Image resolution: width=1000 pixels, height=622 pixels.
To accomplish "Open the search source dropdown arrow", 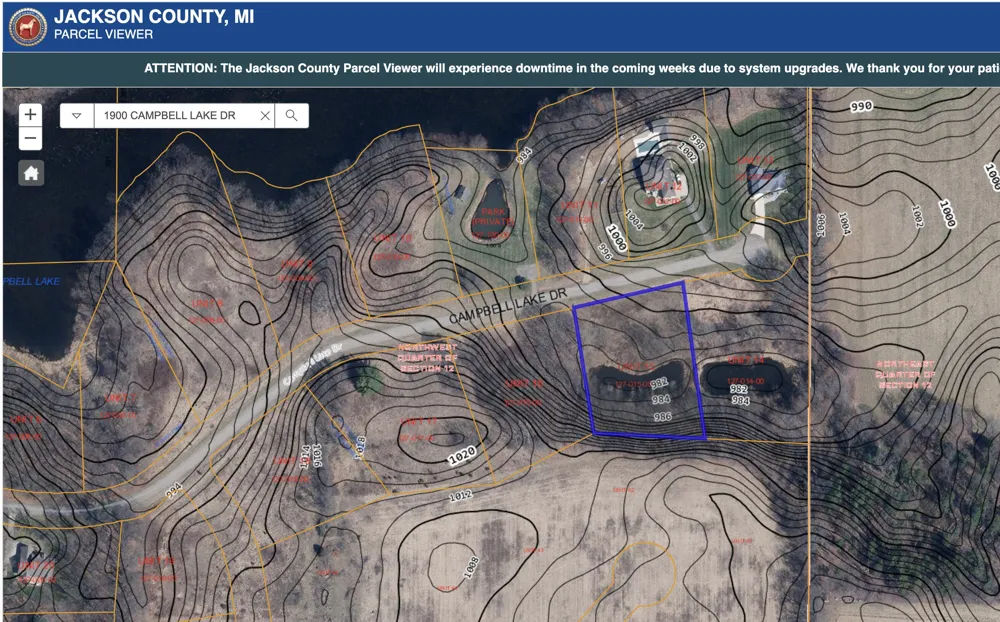I will [x=77, y=115].
